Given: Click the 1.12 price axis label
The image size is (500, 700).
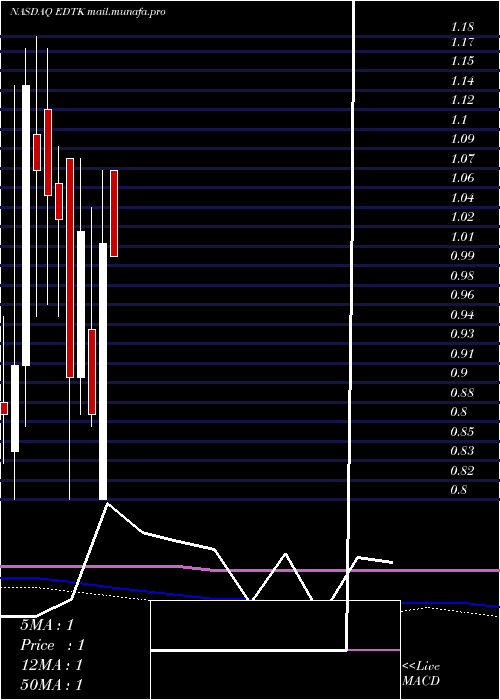Looking at the screenshot, I should (x=462, y=100).
